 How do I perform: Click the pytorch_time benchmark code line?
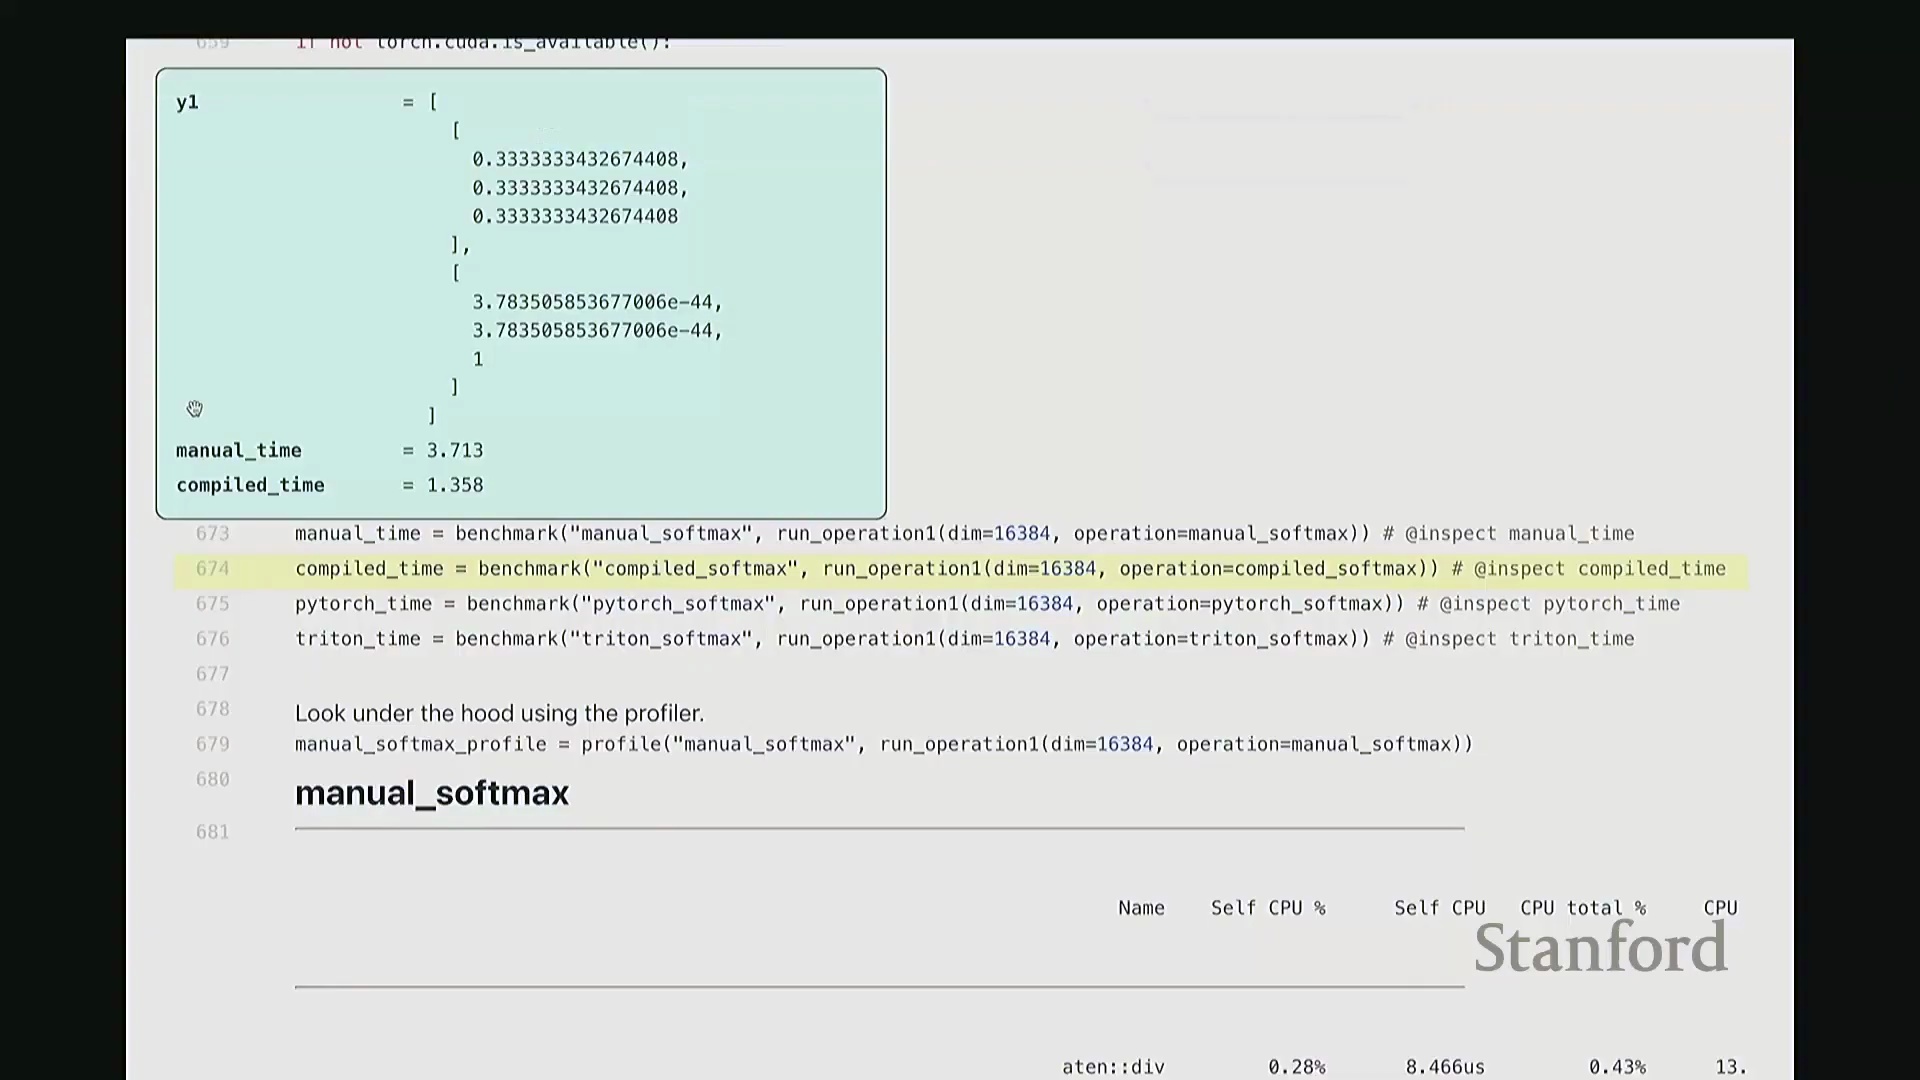click(x=987, y=604)
